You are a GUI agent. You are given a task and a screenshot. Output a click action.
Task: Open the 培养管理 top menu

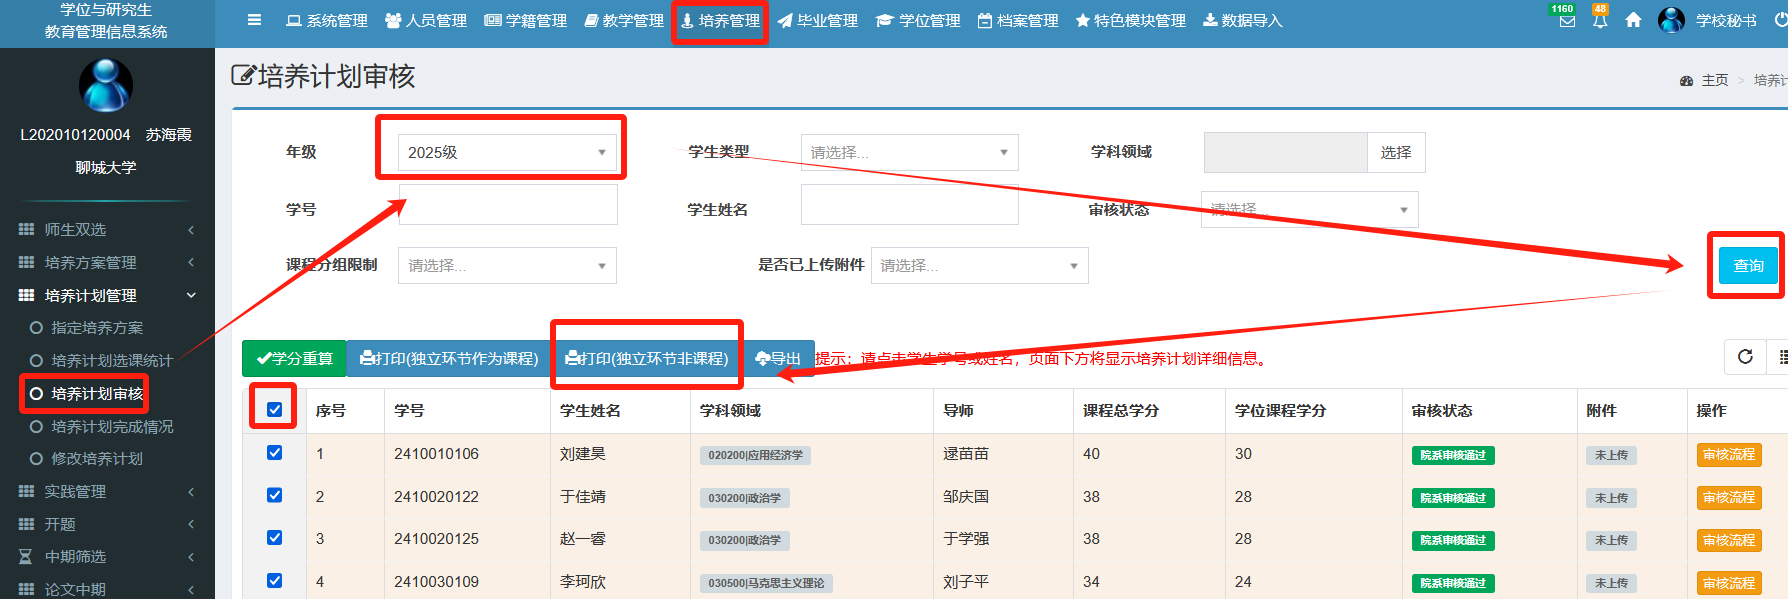720,21
